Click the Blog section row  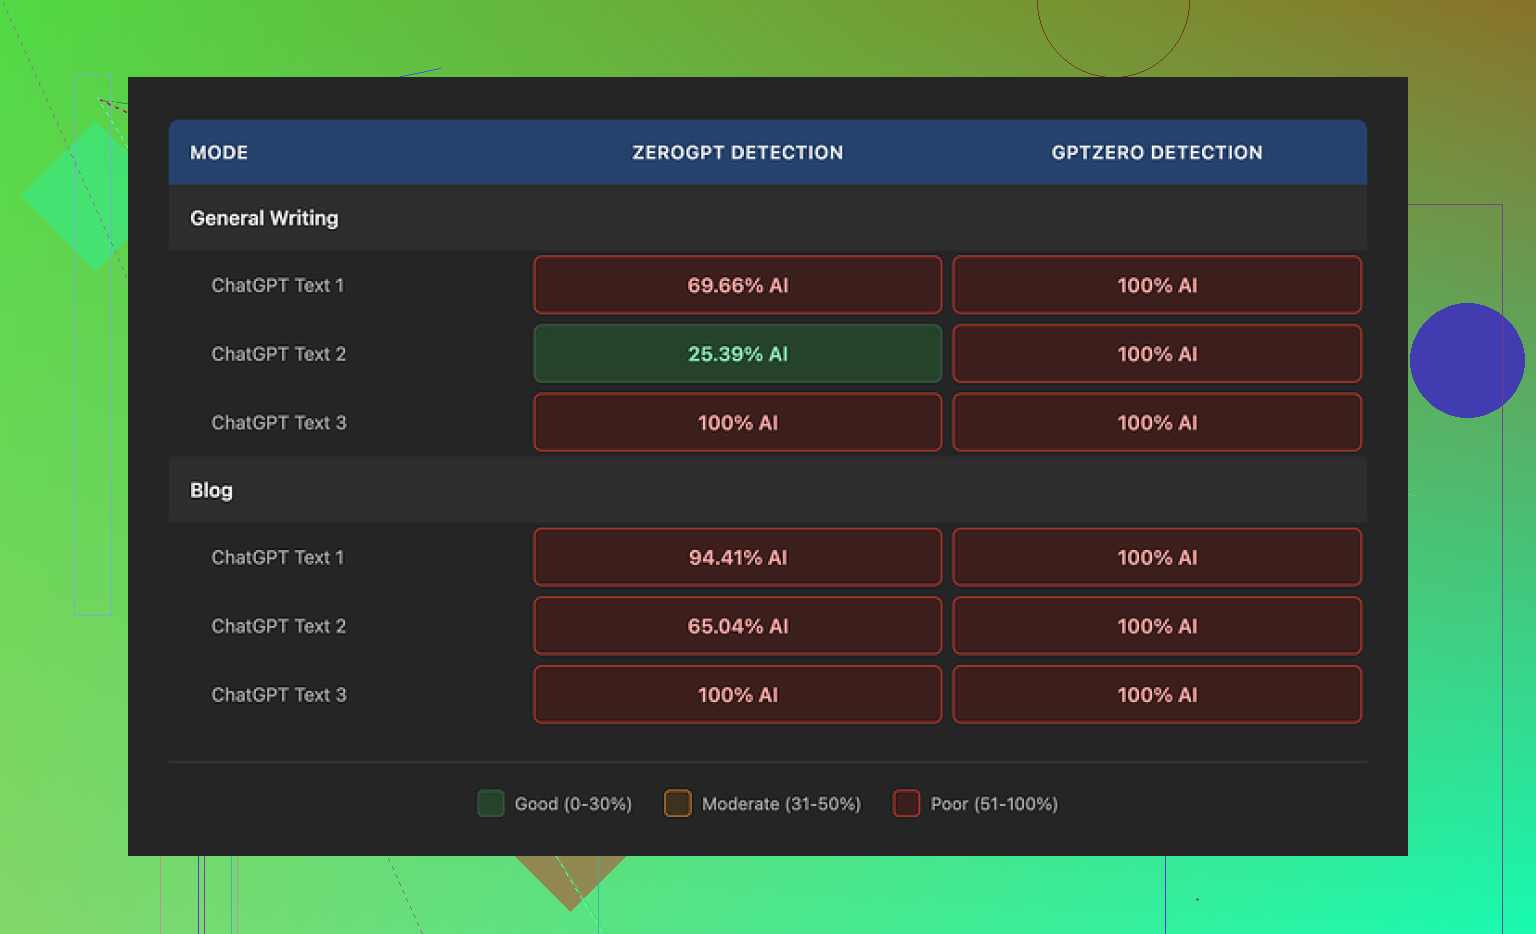click(211, 490)
